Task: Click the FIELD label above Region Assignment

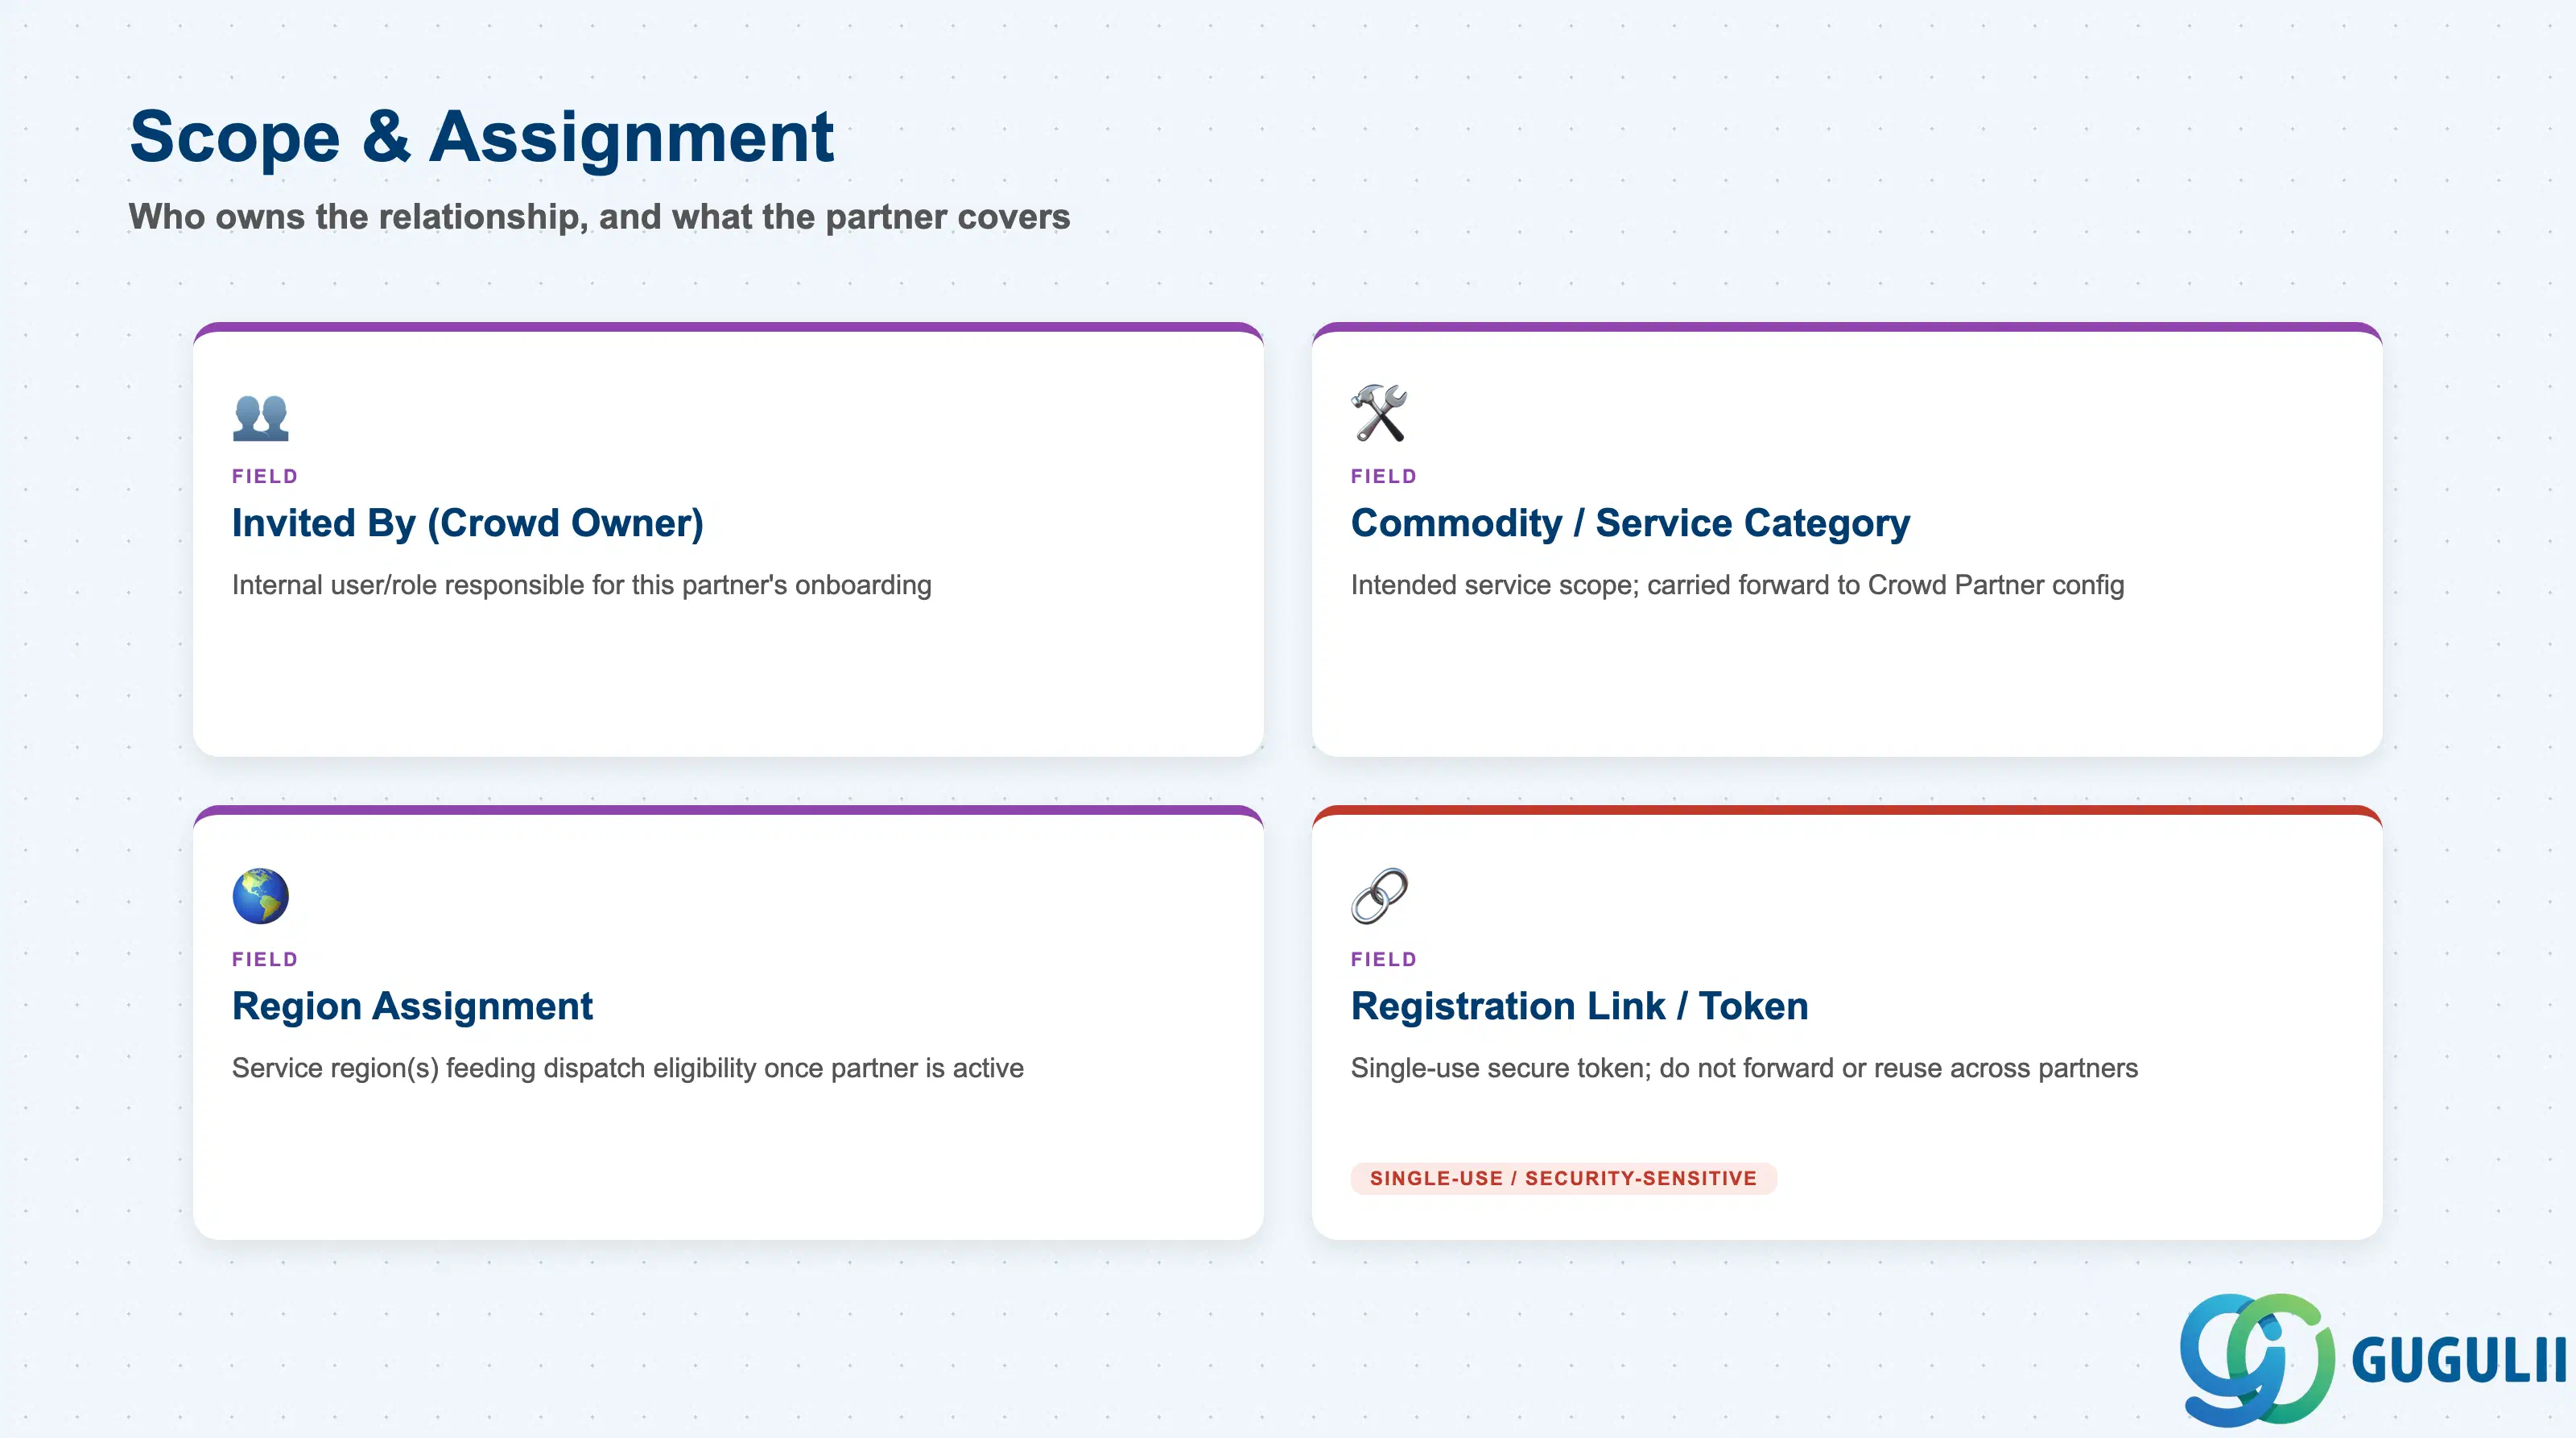Action: pos(265,959)
